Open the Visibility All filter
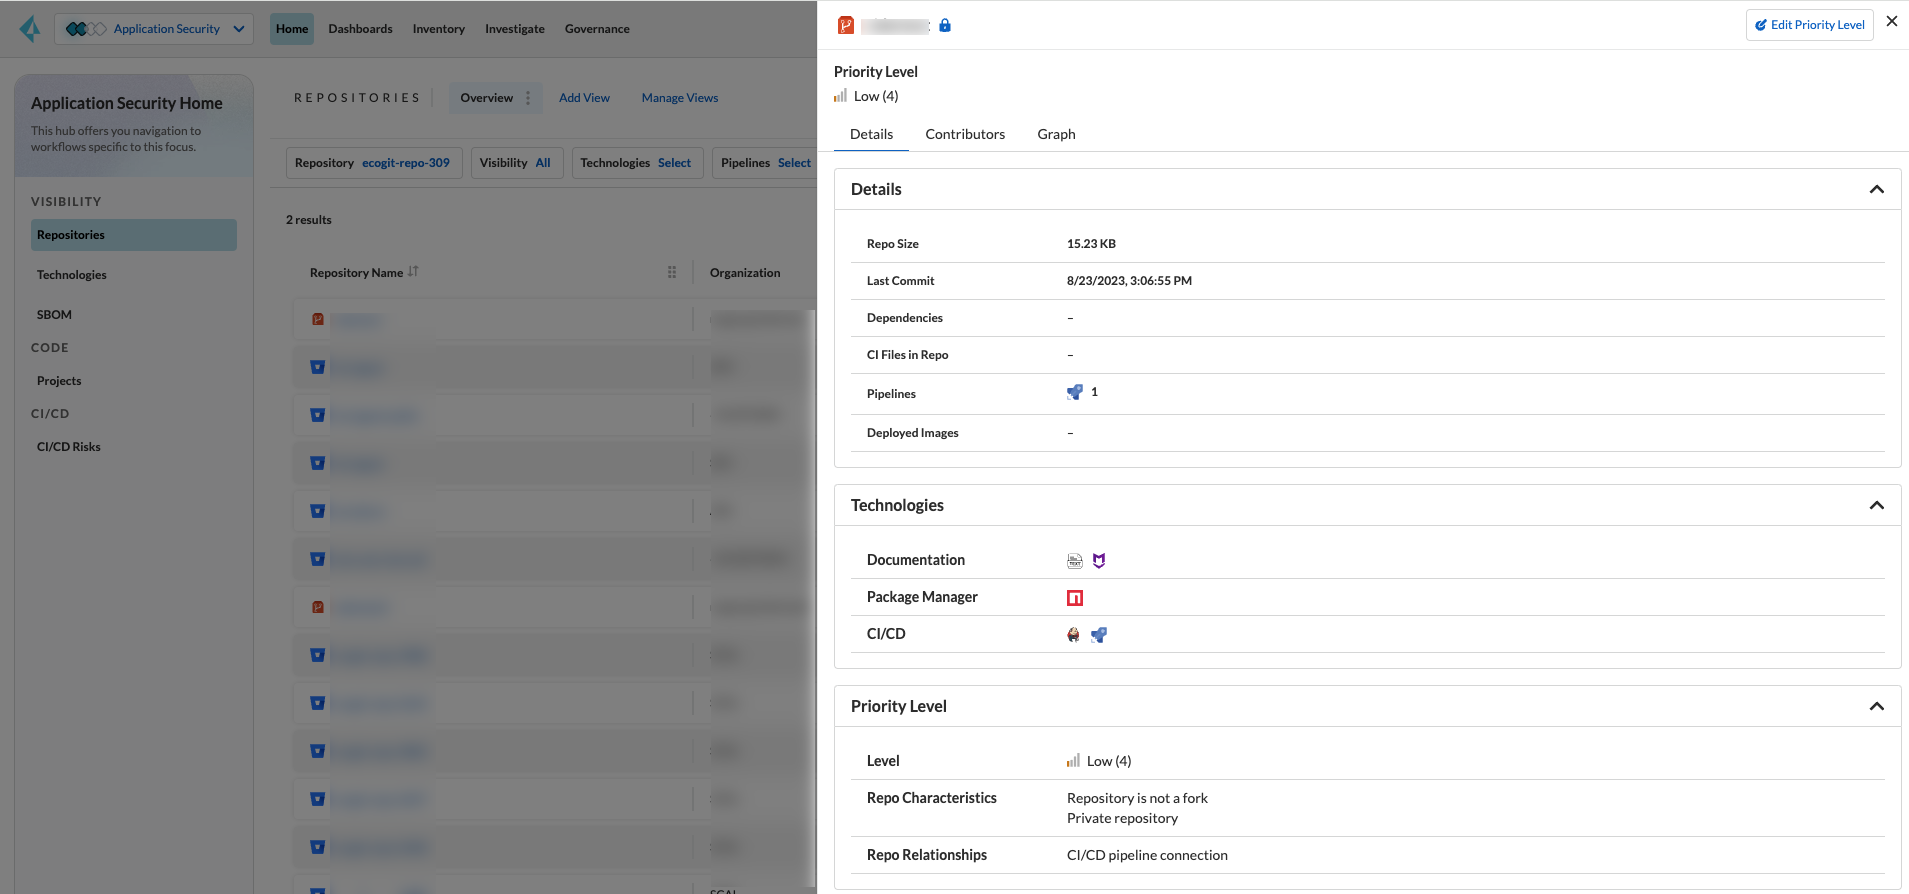The width and height of the screenshot is (1909, 894). 515,163
